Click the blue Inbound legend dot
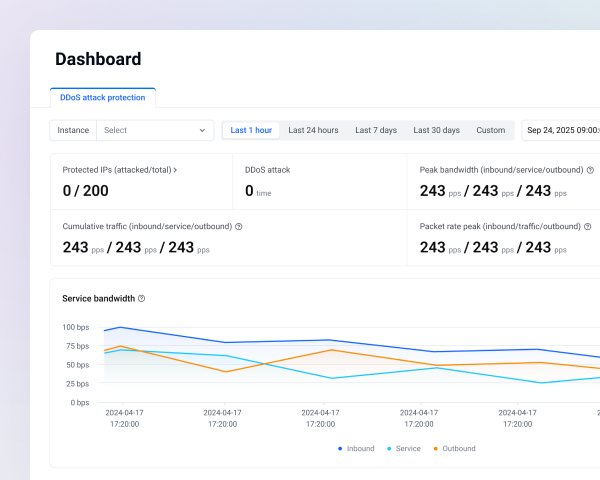The height and width of the screenshot is (480, 600). (x=340, y=449)
